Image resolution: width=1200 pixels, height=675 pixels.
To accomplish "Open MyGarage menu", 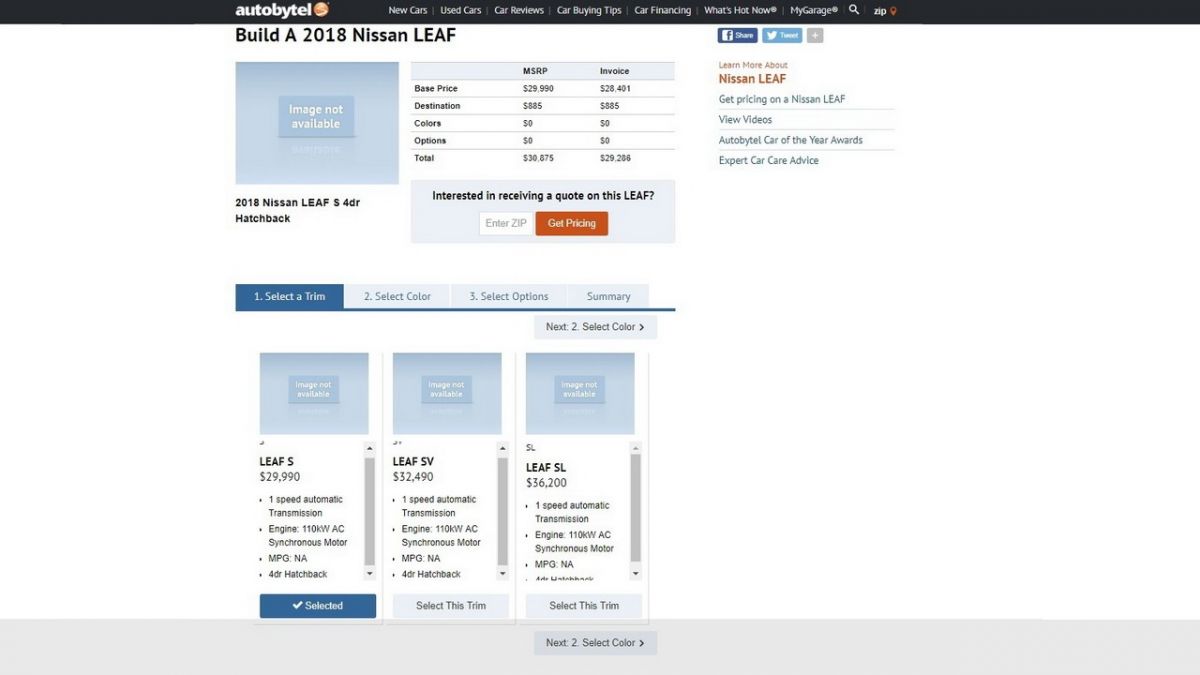I will pyautogui.click(x=814, y=10).
